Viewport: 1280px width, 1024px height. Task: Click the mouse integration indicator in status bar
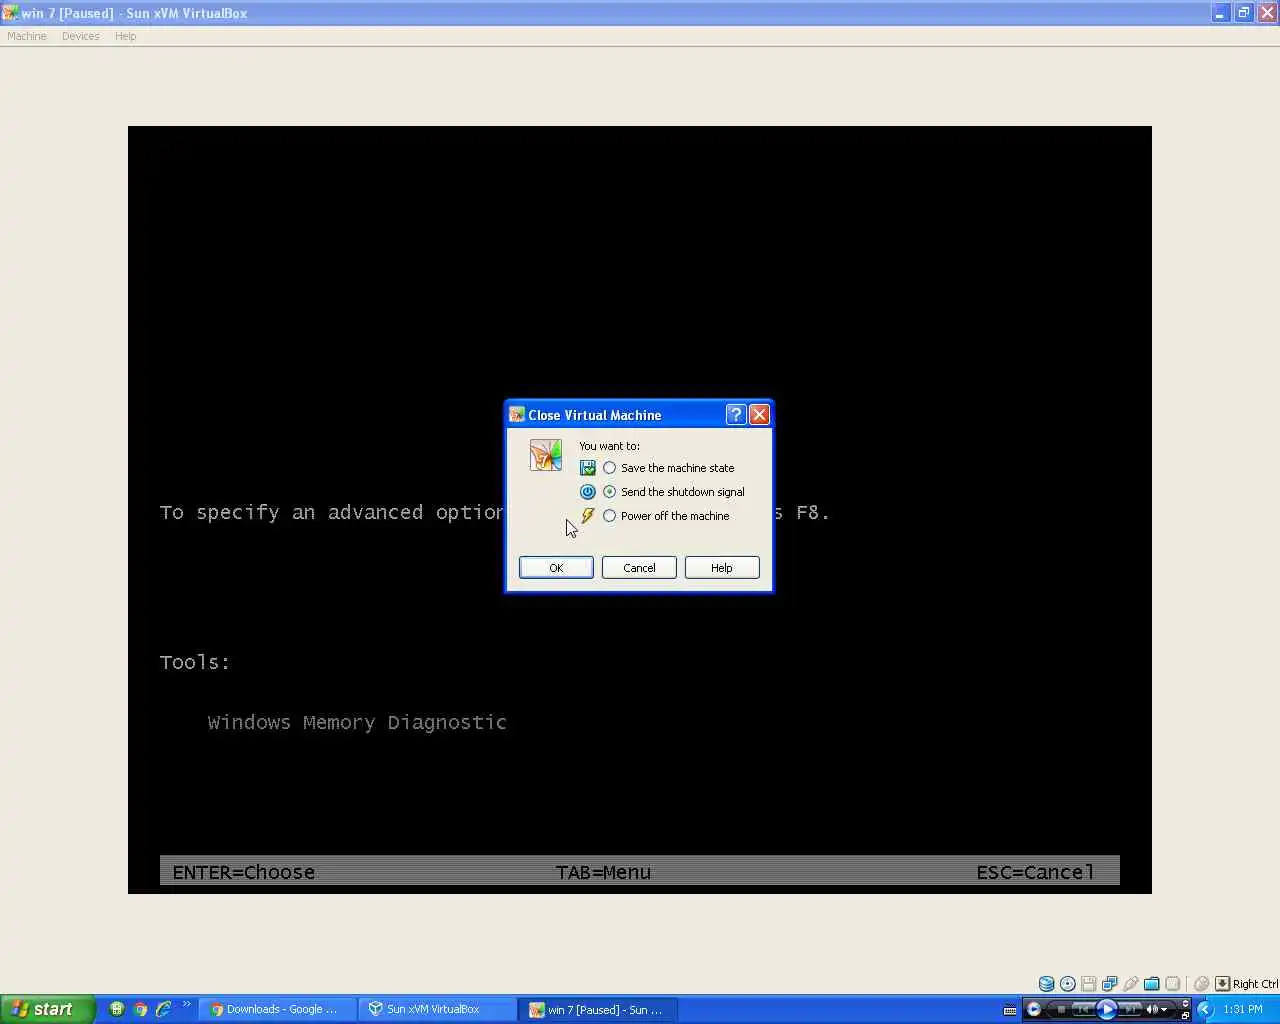[1202, 984]
